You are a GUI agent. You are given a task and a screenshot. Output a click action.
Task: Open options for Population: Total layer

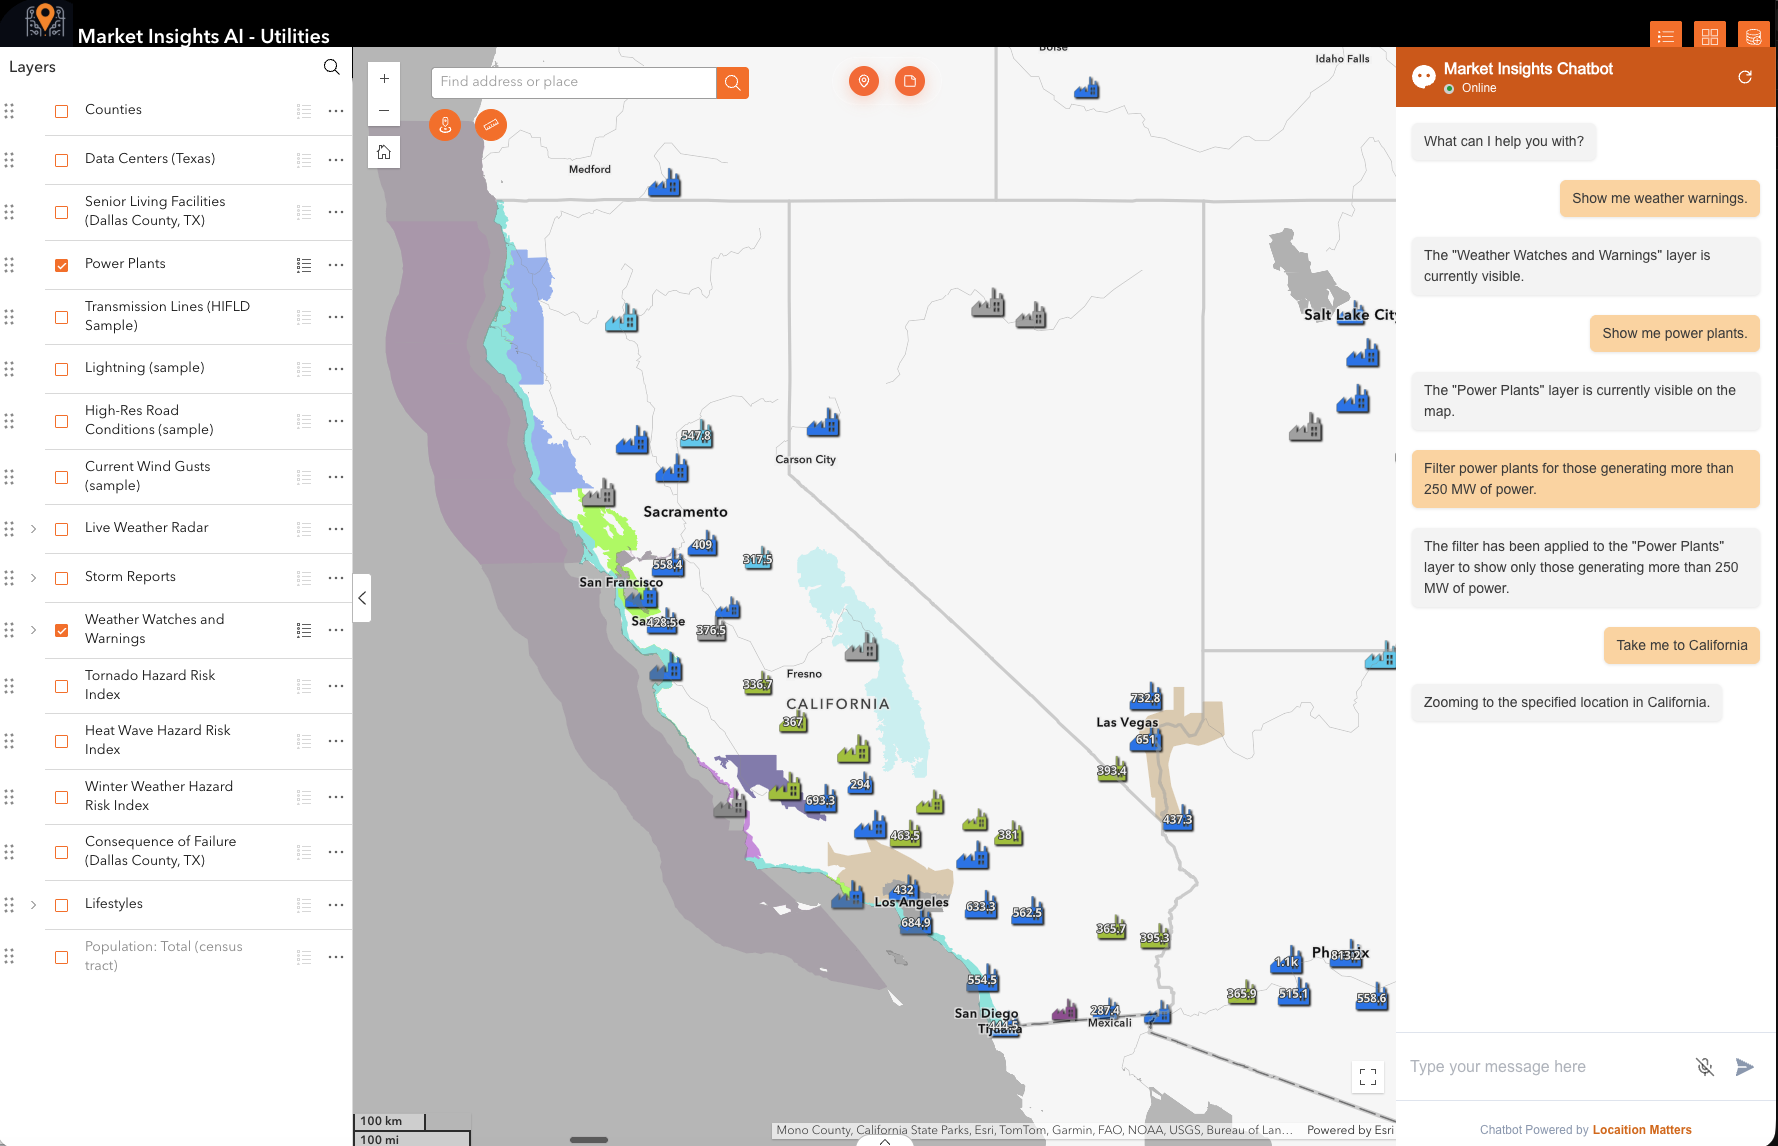click(336, 957)
